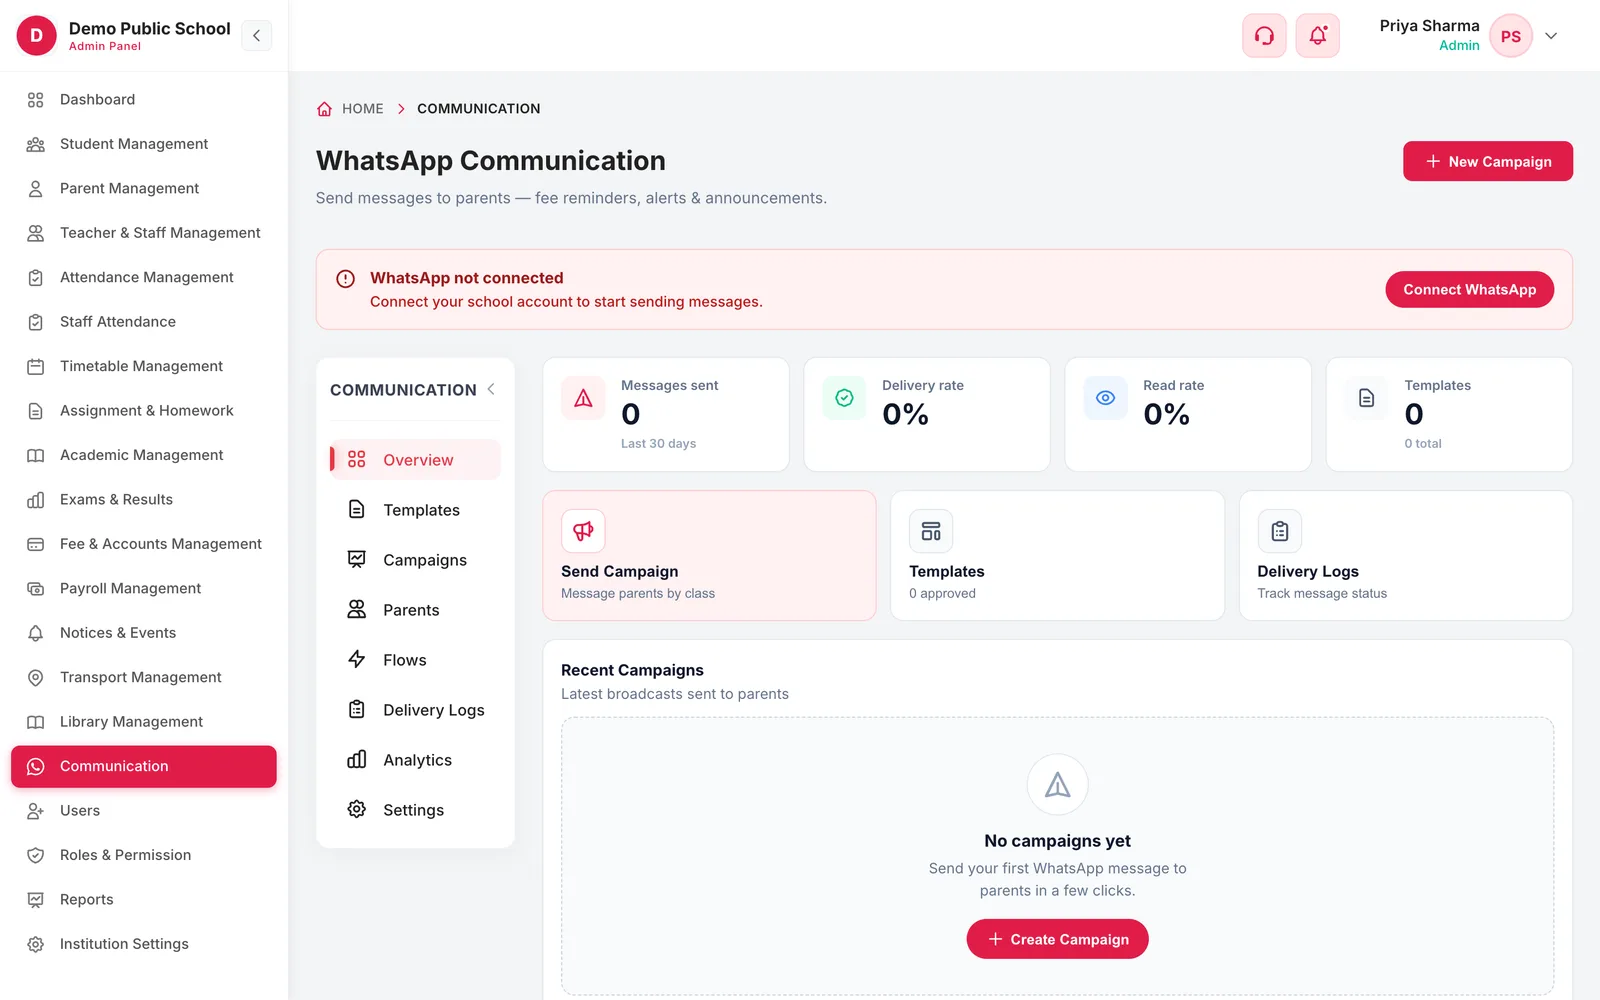
Task: Click the PS profile avatar
Action: pos(1510,36)
